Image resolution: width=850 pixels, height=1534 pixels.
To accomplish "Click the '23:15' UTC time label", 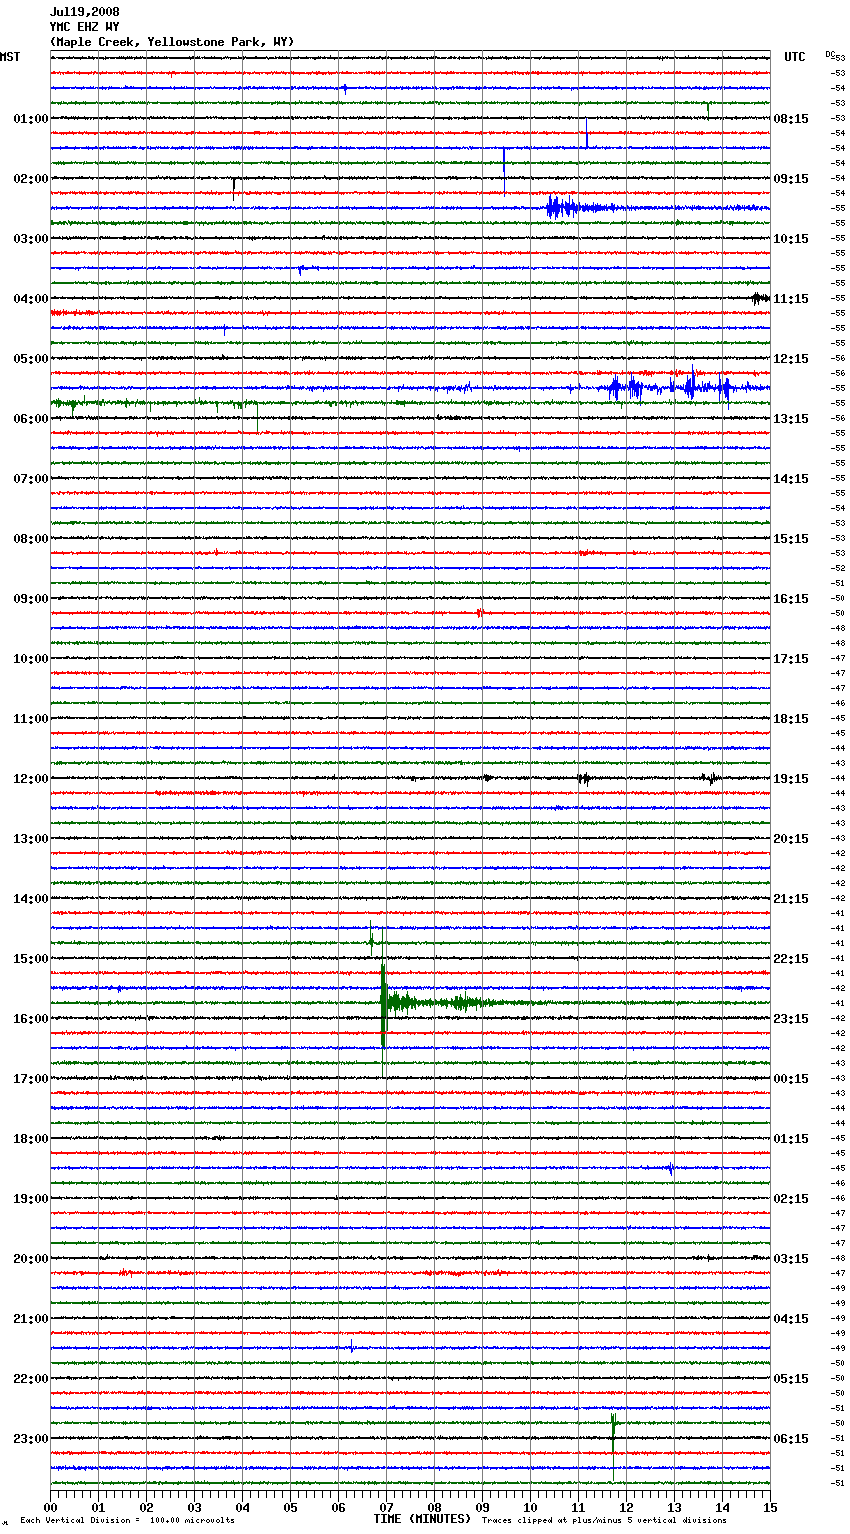I will click(x=791, y=1019).
